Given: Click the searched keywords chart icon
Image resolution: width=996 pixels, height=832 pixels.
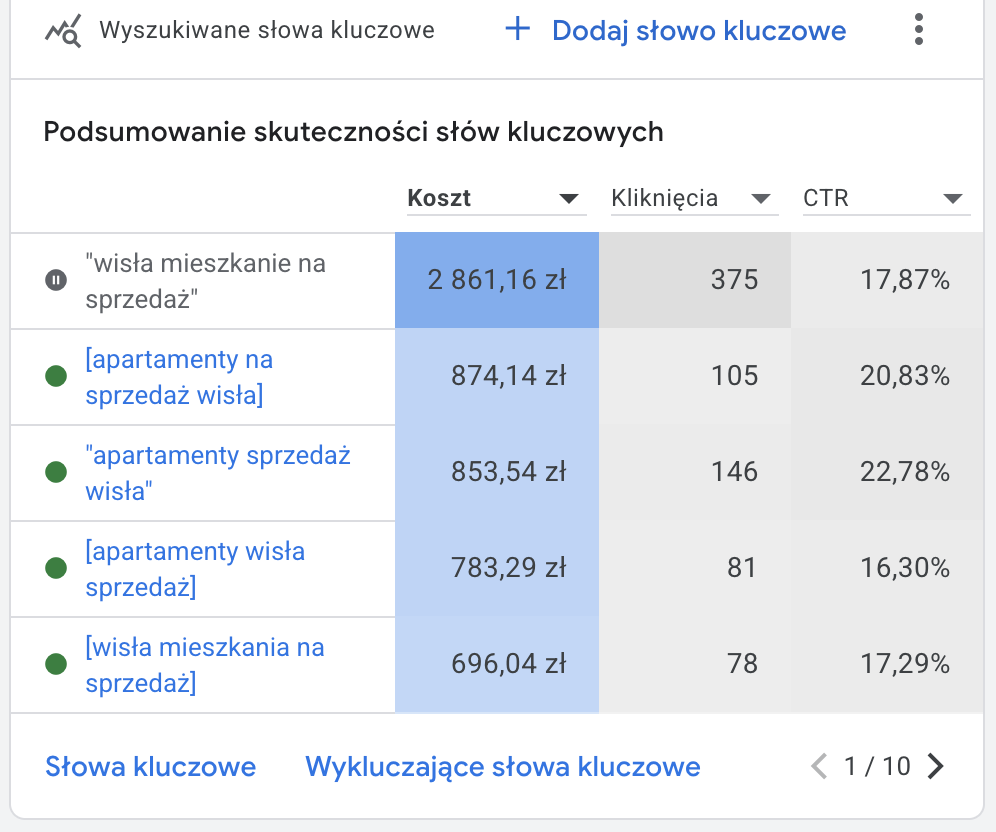Looking at the screenshot, I should 63,31.
